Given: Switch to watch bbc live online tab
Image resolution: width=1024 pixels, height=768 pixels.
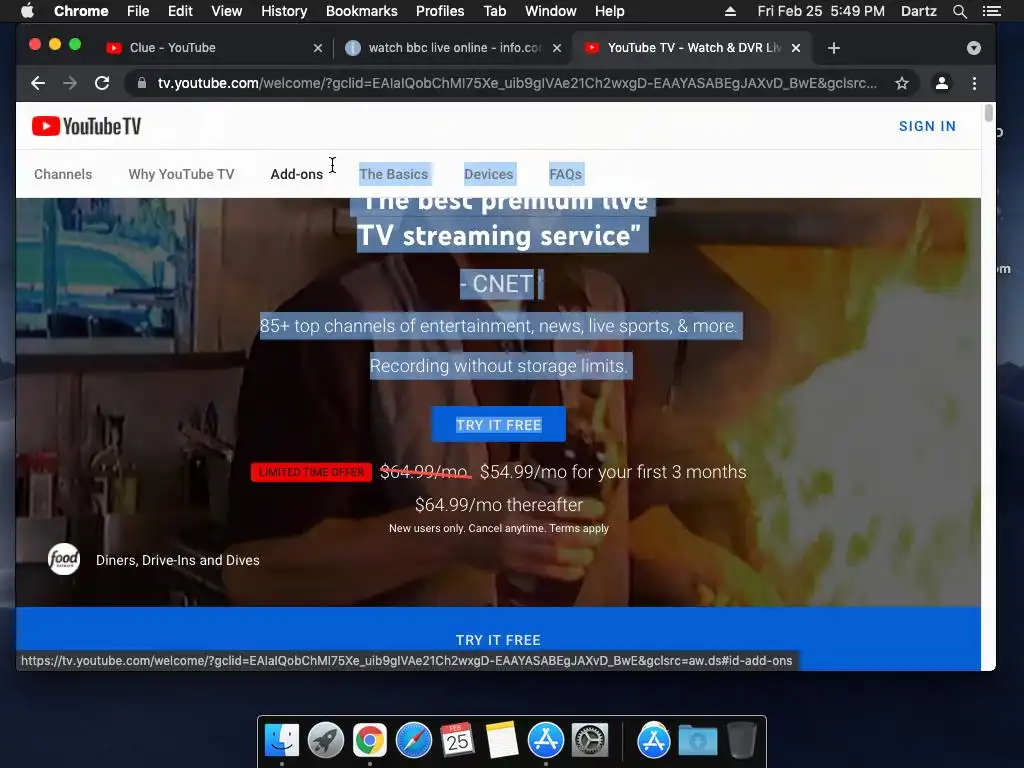Looking at the screenshot, I should pos(455,48).
